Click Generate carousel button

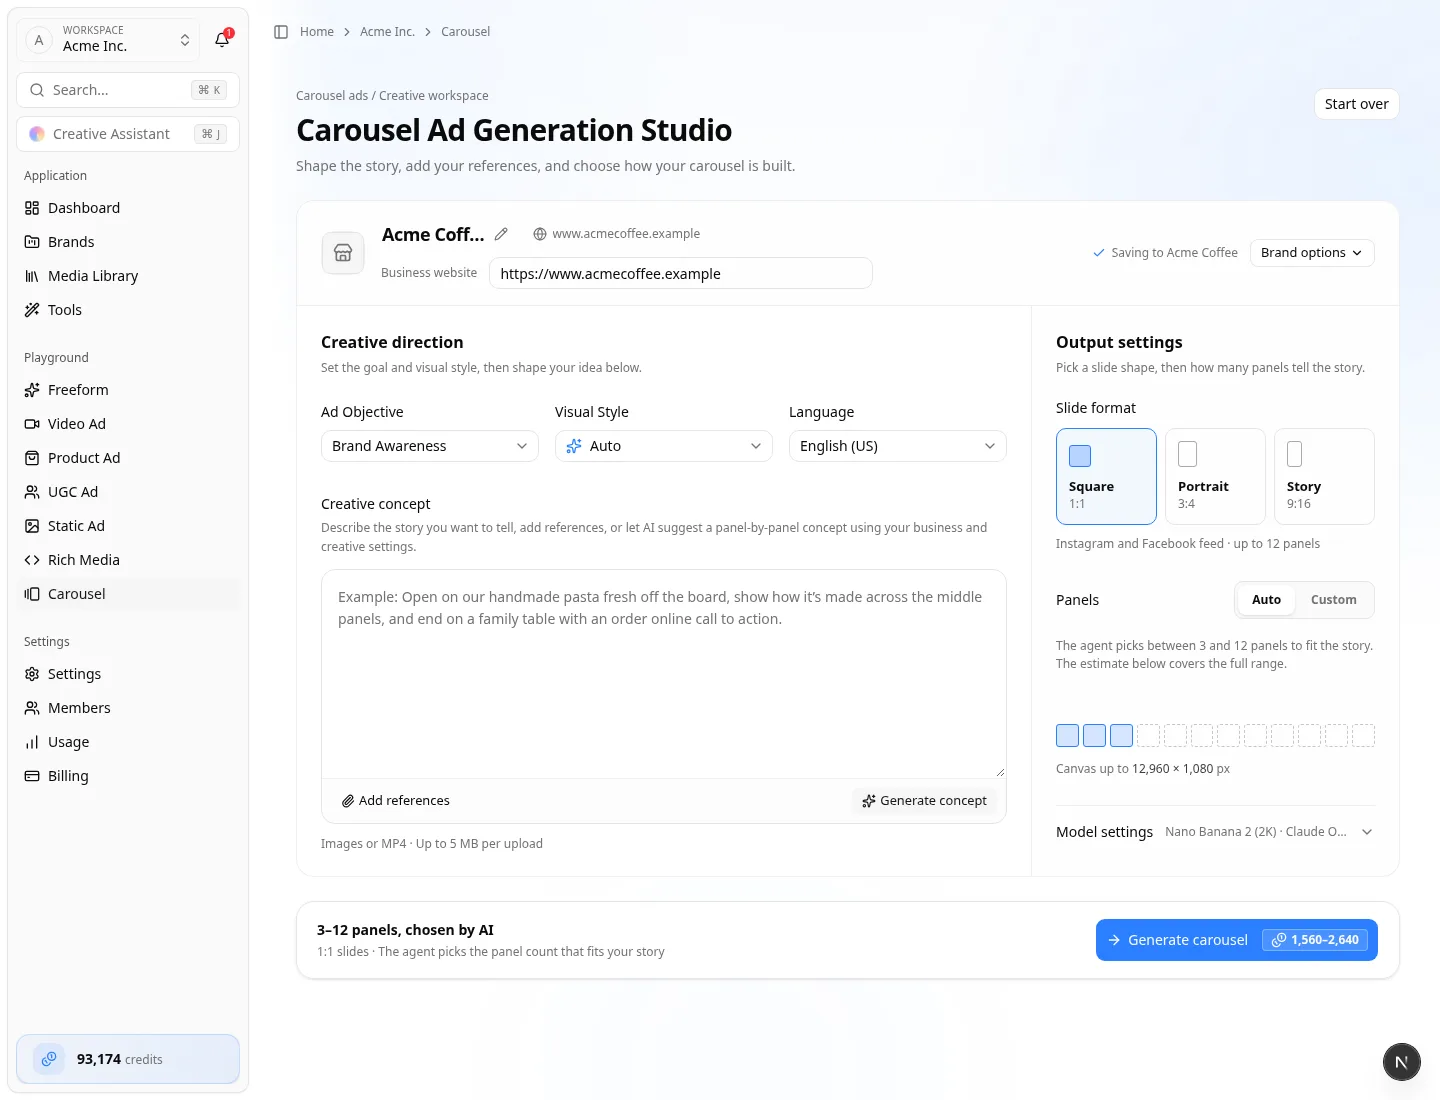[1237, 940]
